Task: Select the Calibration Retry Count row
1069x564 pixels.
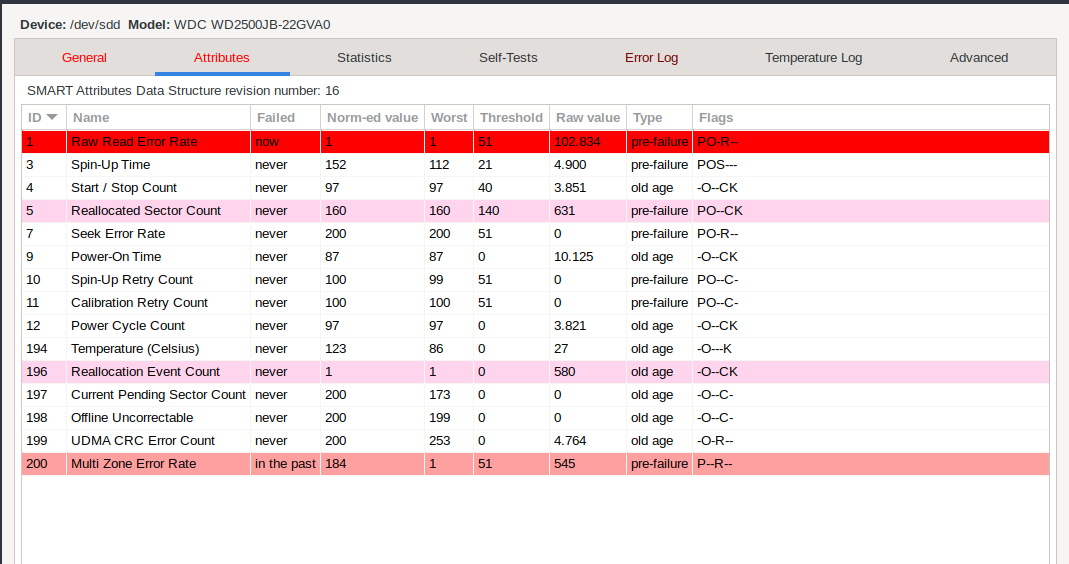Action: (x=535, y=303)
